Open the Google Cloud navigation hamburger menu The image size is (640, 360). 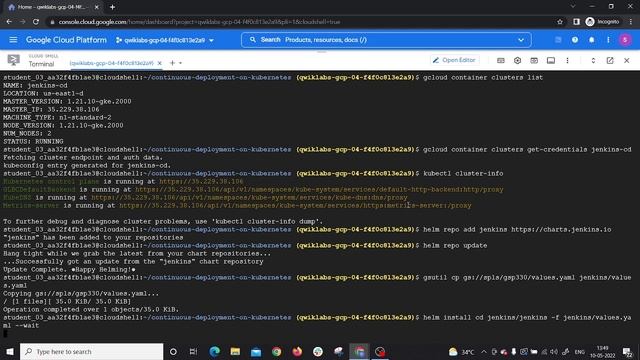click(13, 40)
